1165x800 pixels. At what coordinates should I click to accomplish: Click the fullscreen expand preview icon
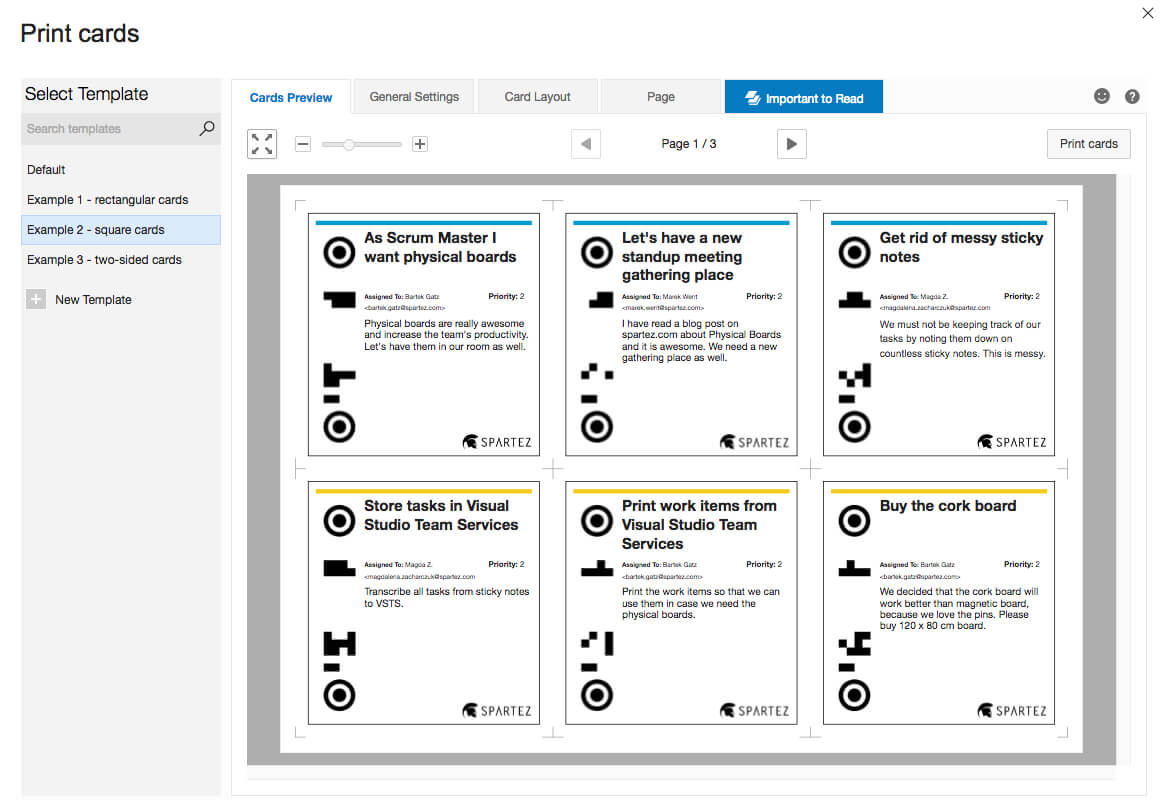(262, 144)
